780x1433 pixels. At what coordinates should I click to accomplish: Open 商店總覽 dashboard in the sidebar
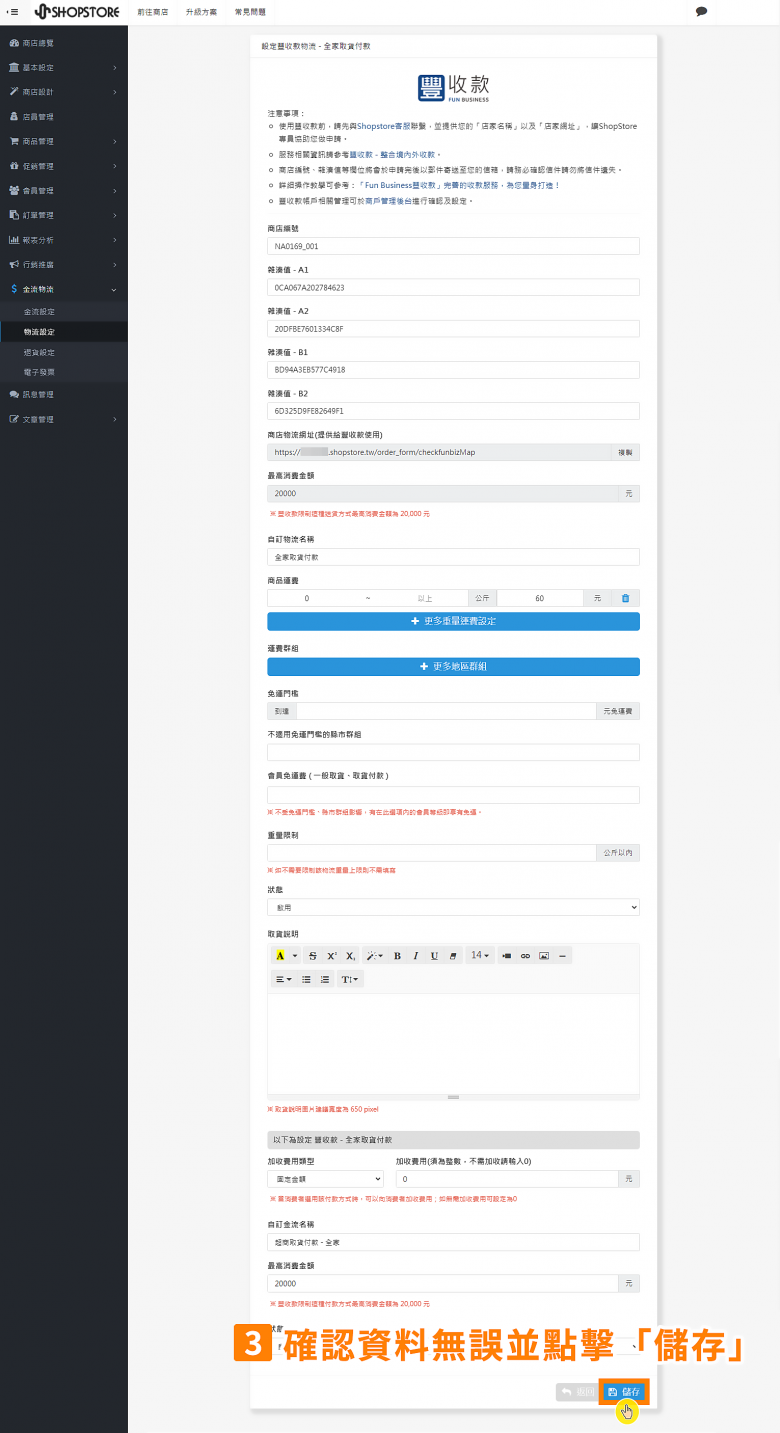click(x=64, y=44)
